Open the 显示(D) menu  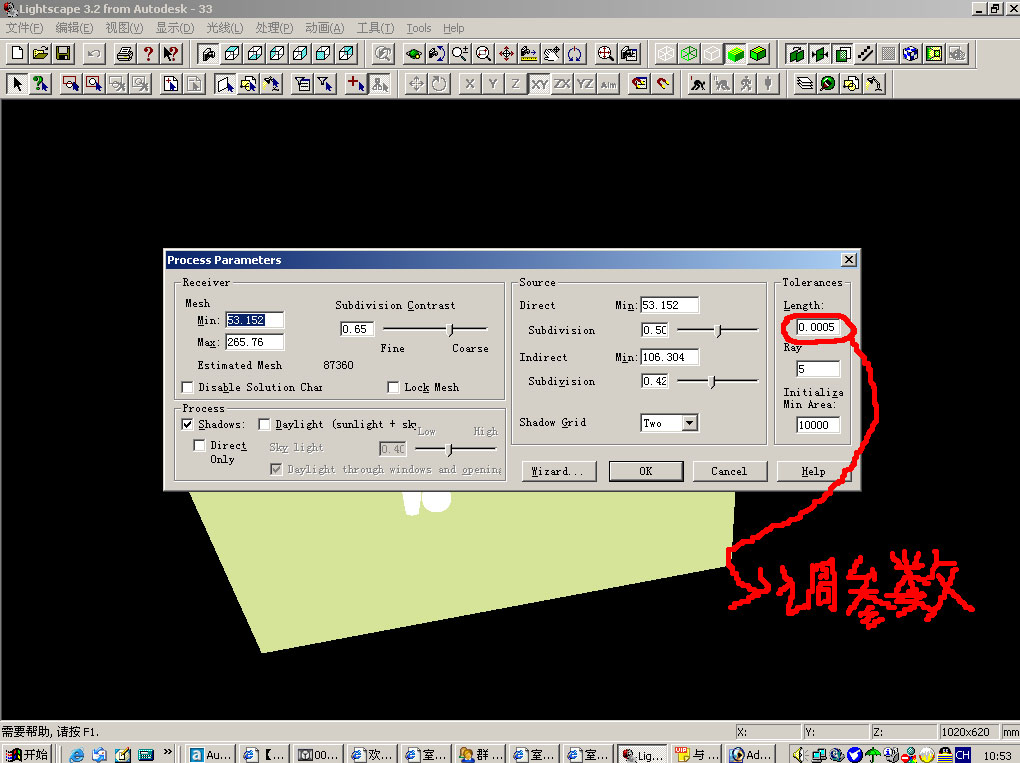pyautogui.click(x=174, y=28)
